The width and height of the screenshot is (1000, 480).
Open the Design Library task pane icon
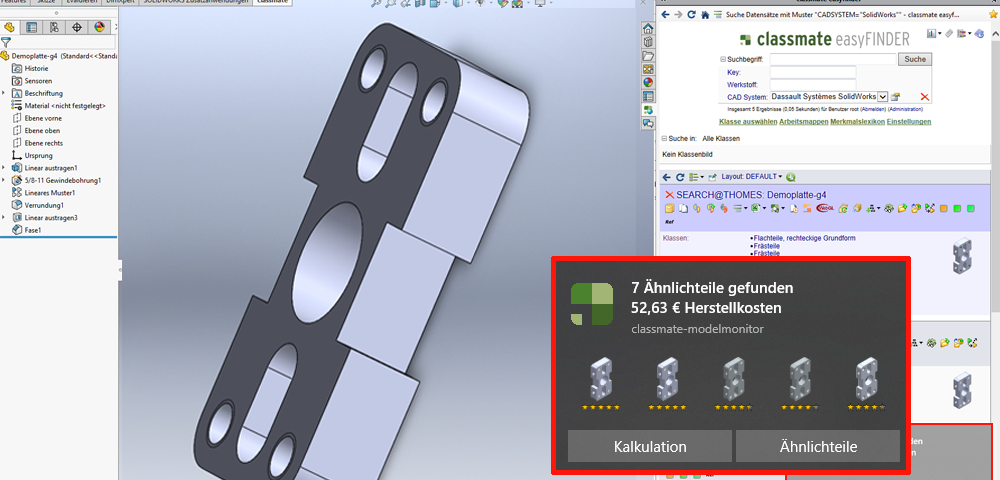(x=648, y=42)
